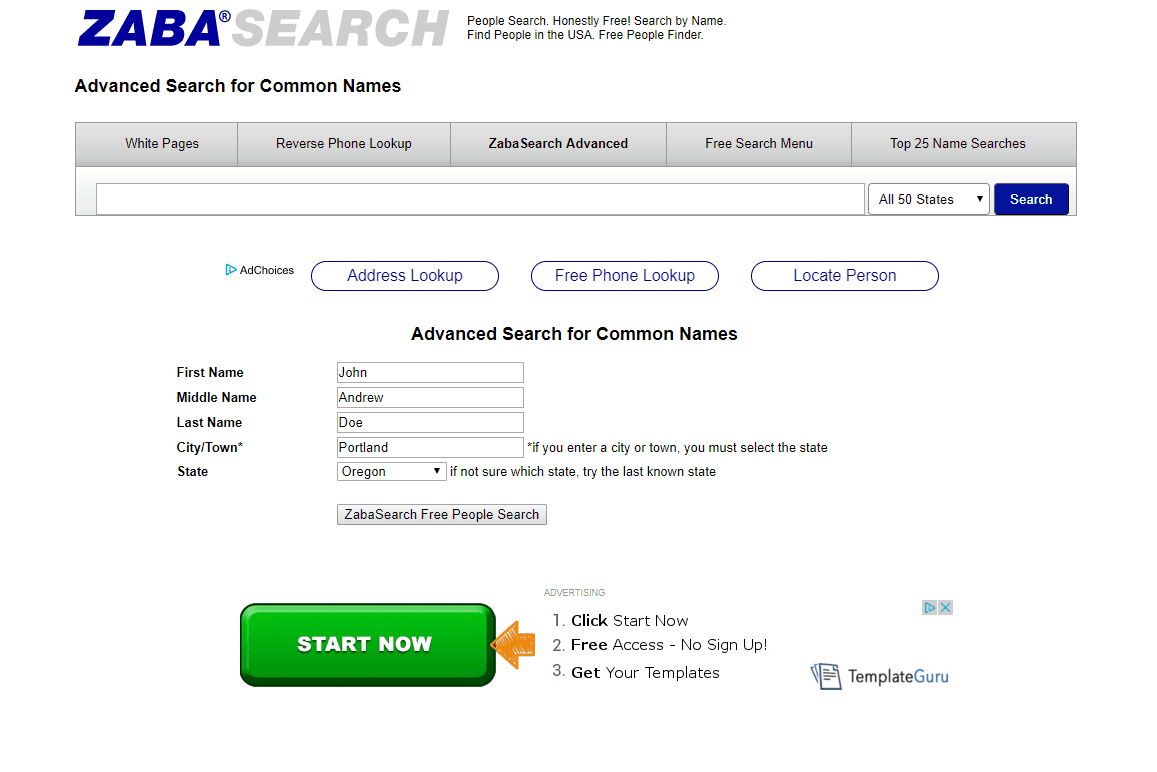1157x772 pixels.
Task: Focus the First Name field containing John
Action: 430,372
